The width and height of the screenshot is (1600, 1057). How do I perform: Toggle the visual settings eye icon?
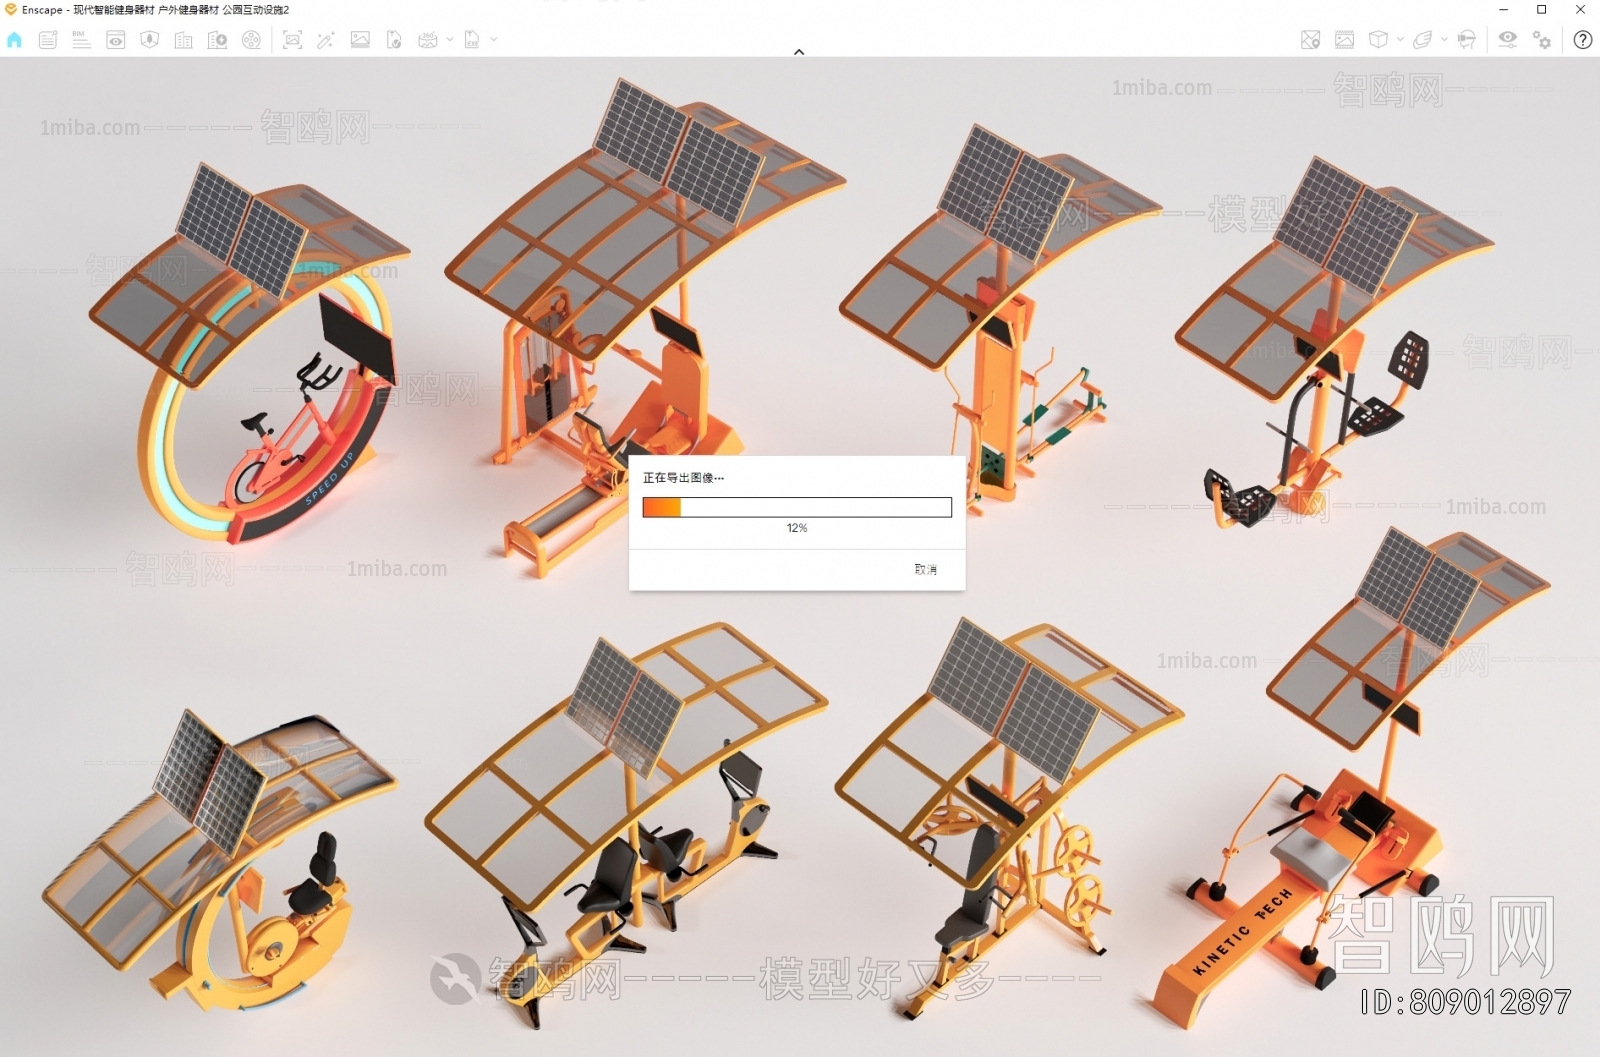(x=1507, y=40)
